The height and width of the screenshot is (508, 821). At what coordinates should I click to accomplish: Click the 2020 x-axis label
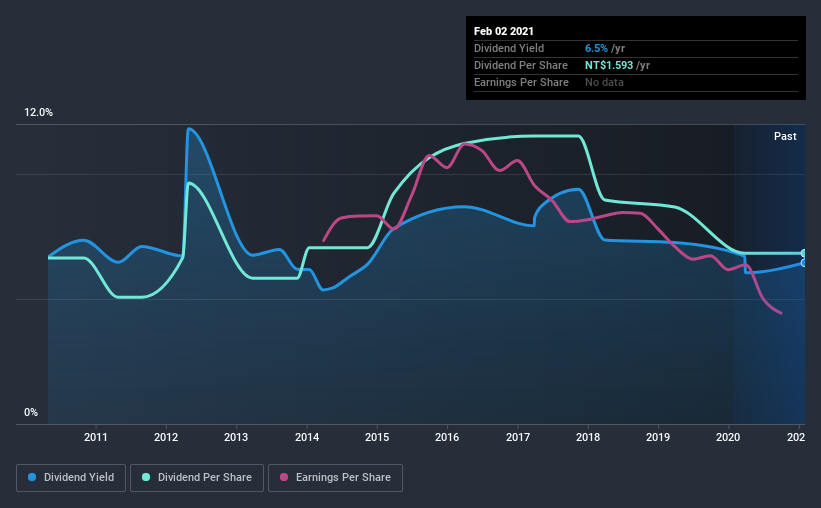[728, 437]
